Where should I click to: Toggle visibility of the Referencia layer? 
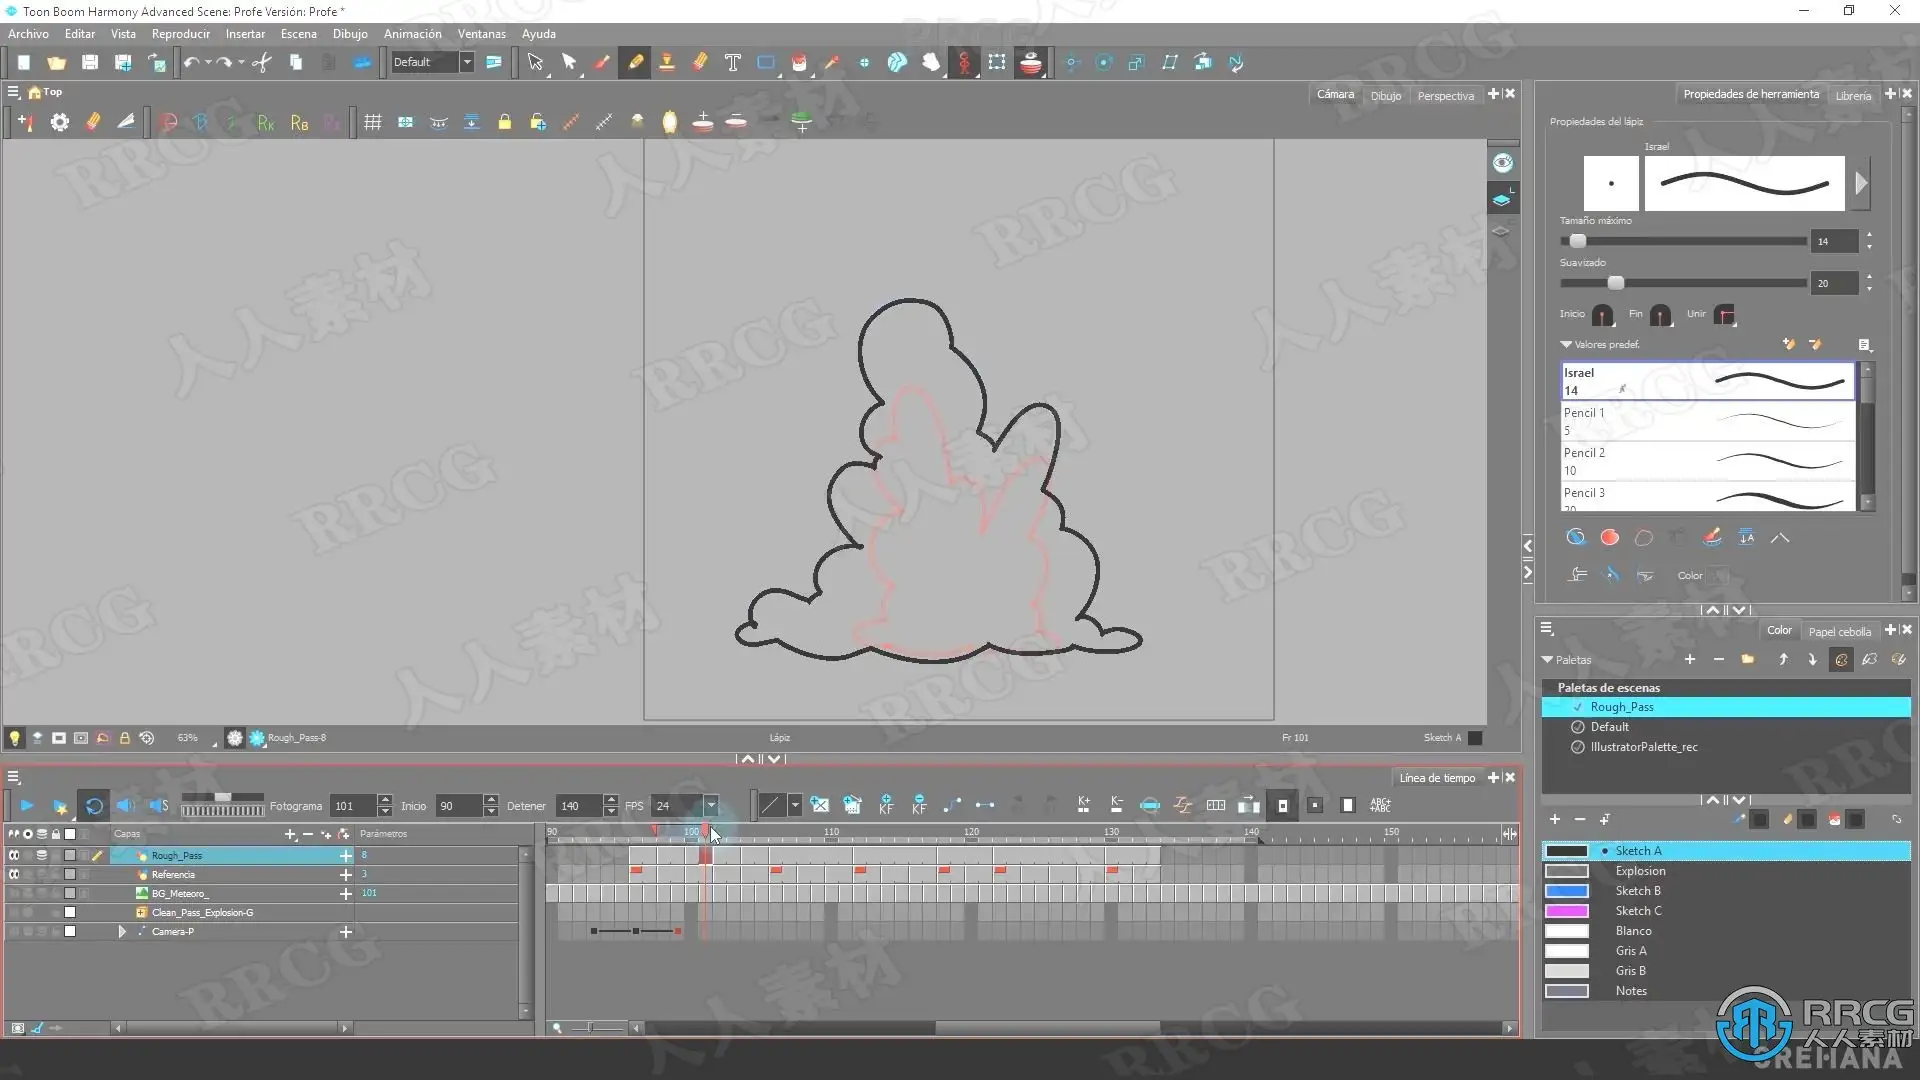click(14, 875)
